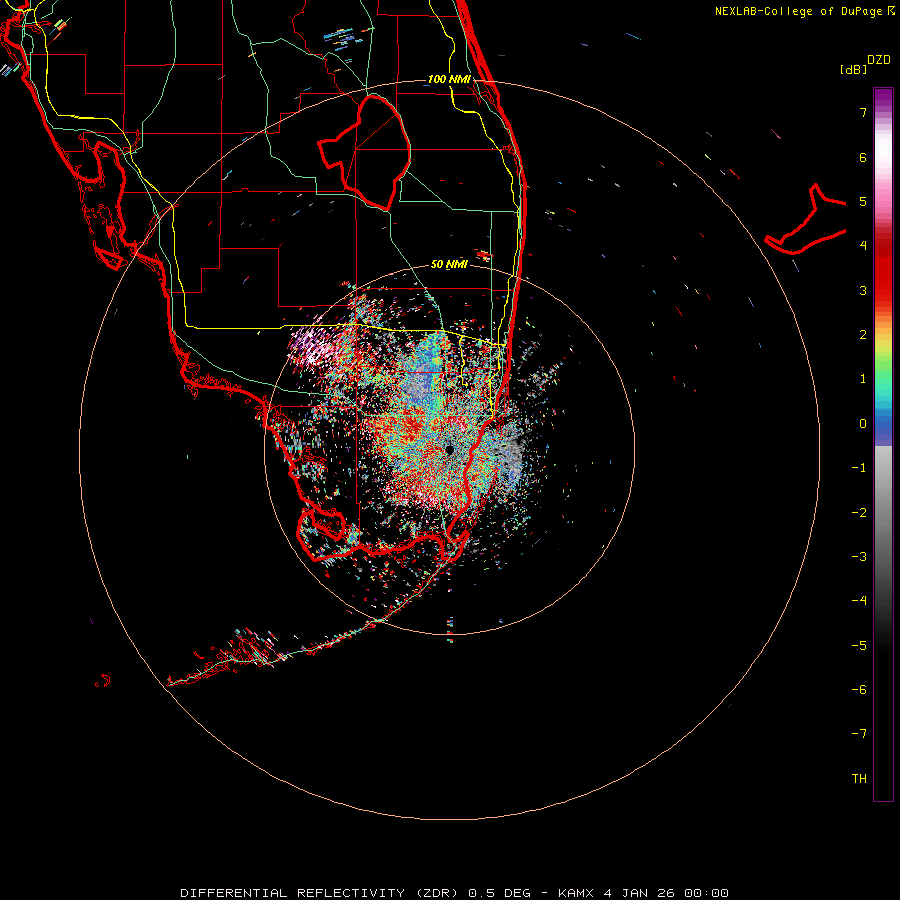Click the KAMX station identifier in the caption

pyautogui.click(x=576, y=893)
